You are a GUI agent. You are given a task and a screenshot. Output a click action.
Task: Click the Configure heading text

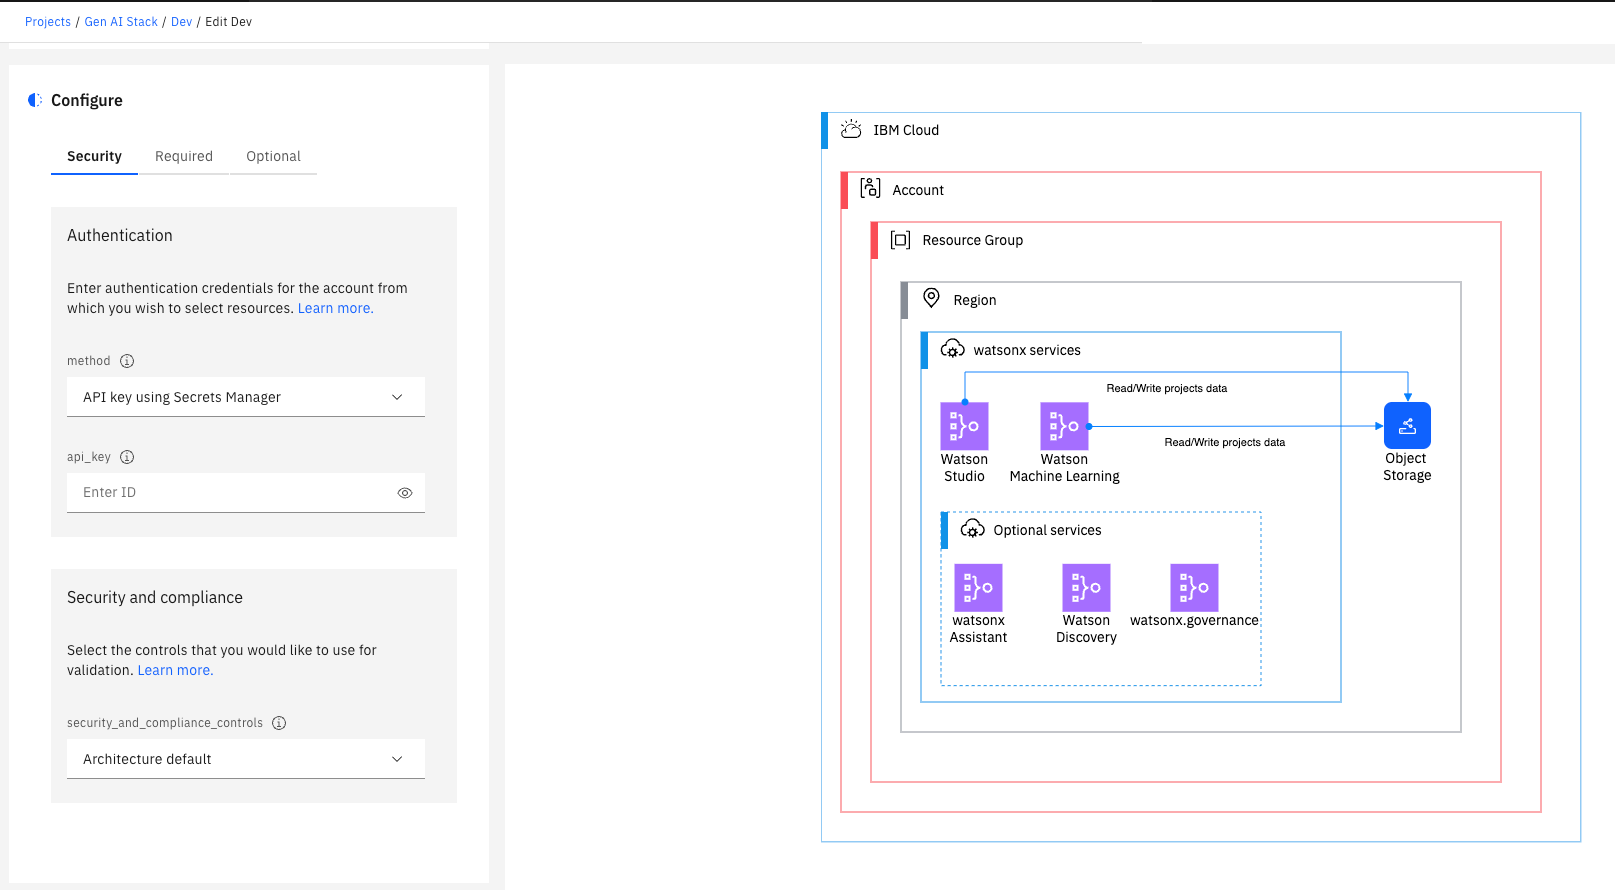(x=87, y=100)
